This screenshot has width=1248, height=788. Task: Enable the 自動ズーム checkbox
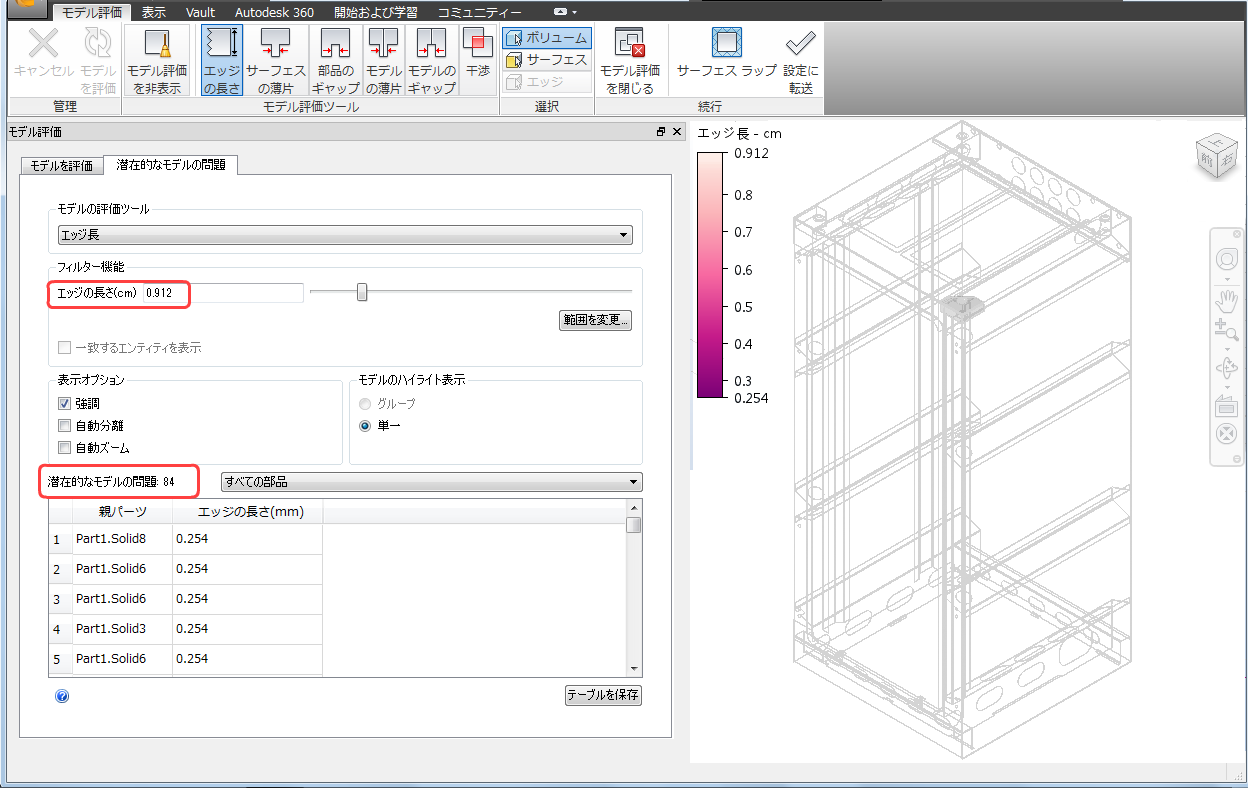coord(64,448)
